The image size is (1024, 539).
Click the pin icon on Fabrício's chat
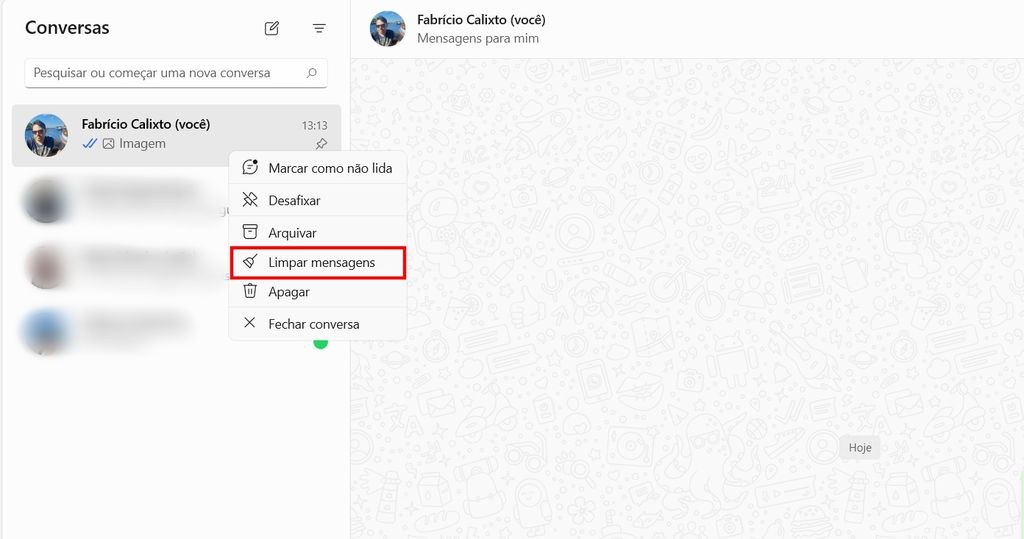click(321, 143)
